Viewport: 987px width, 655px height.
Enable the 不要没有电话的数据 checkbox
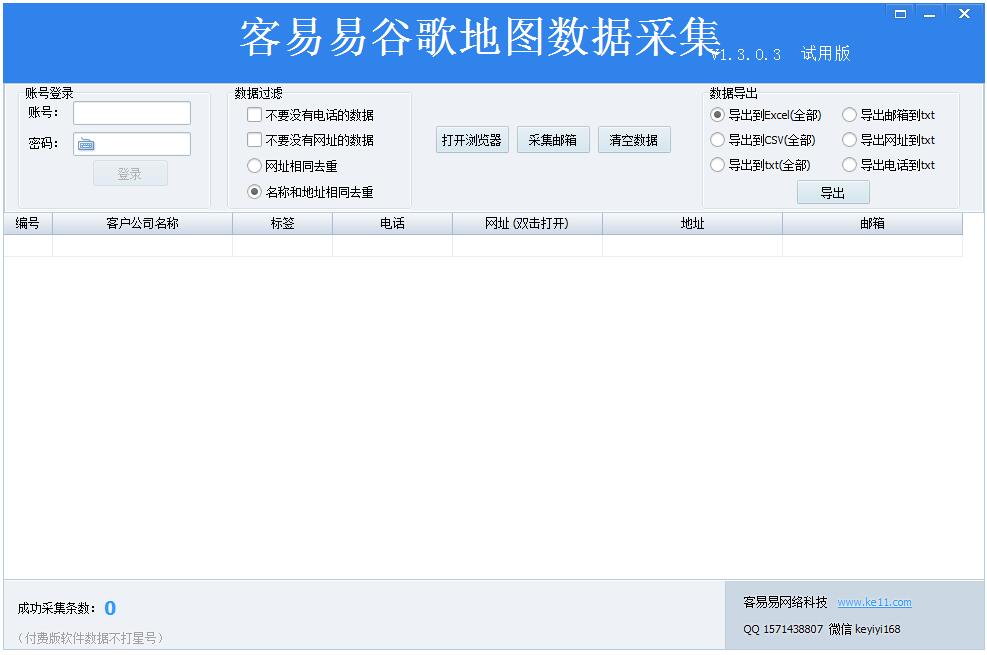click(x=254, y=115)
